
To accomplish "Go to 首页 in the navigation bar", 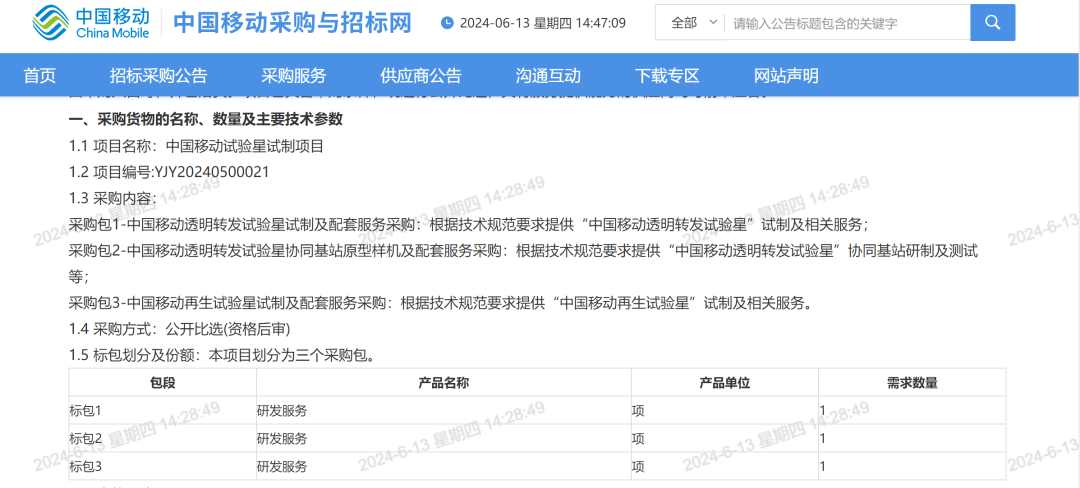I will click(x=39, y=76).
